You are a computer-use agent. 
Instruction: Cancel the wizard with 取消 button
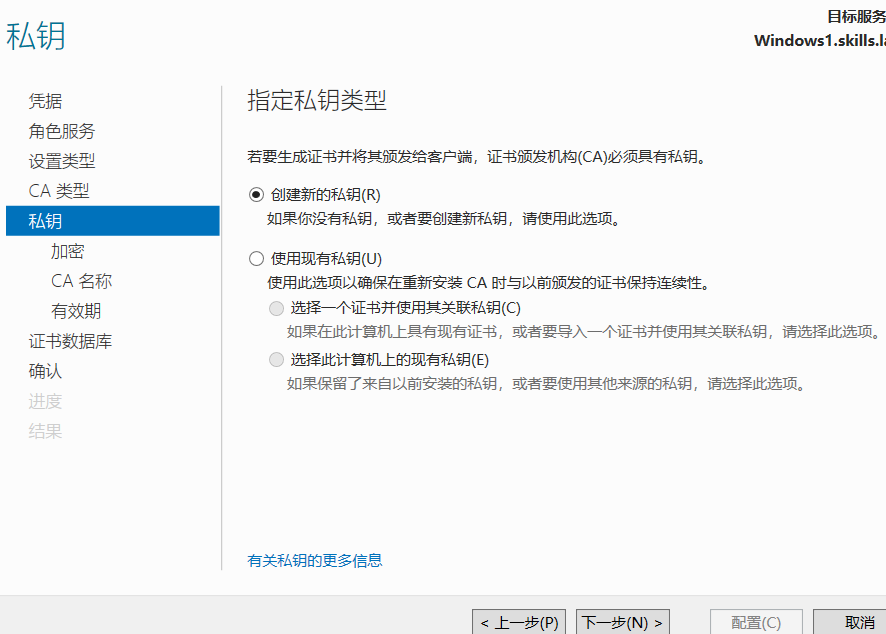858,622
